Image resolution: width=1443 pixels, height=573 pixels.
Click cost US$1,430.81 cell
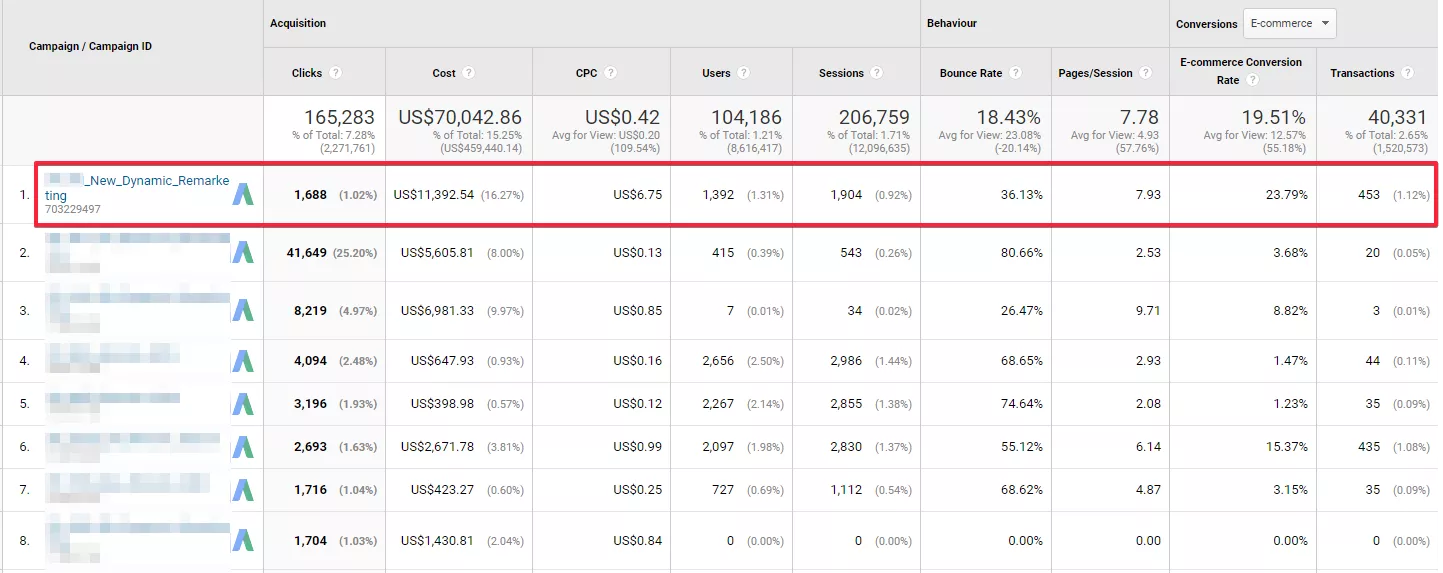tap(437, 541)
